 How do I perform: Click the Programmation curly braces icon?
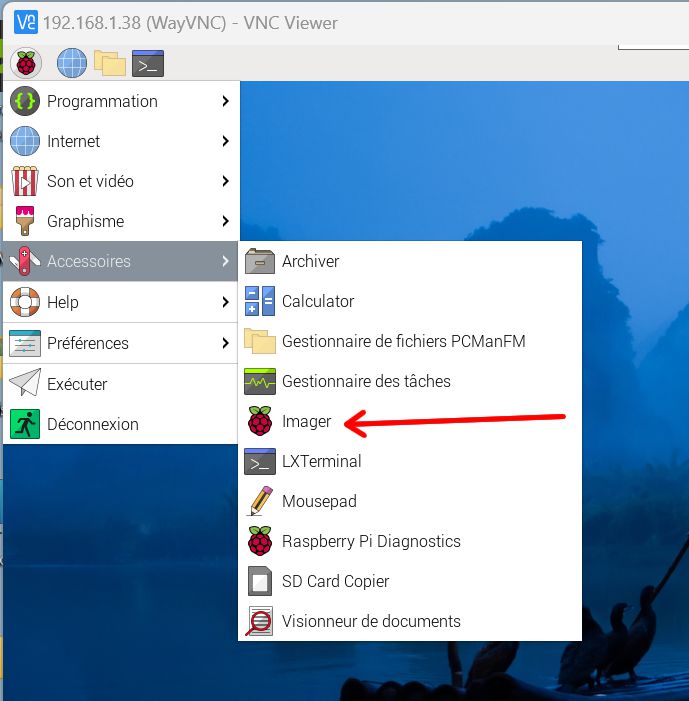(x=25, y=101)
